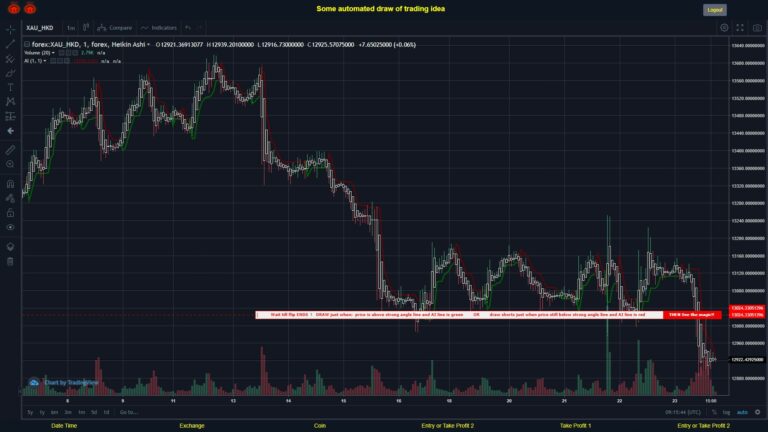Open the 1m interval selector
The image size is (768, 432).
coord(71,28)
